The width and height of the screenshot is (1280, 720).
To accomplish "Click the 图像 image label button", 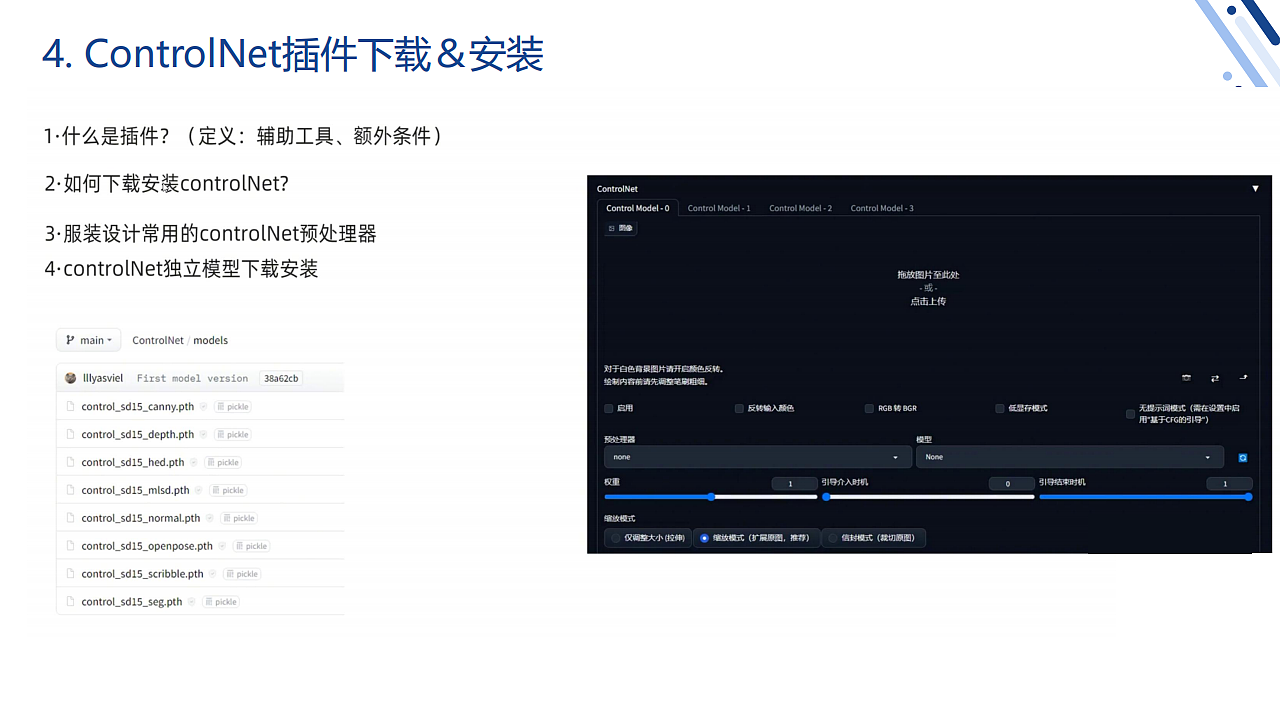I will (x=621, y=228).
